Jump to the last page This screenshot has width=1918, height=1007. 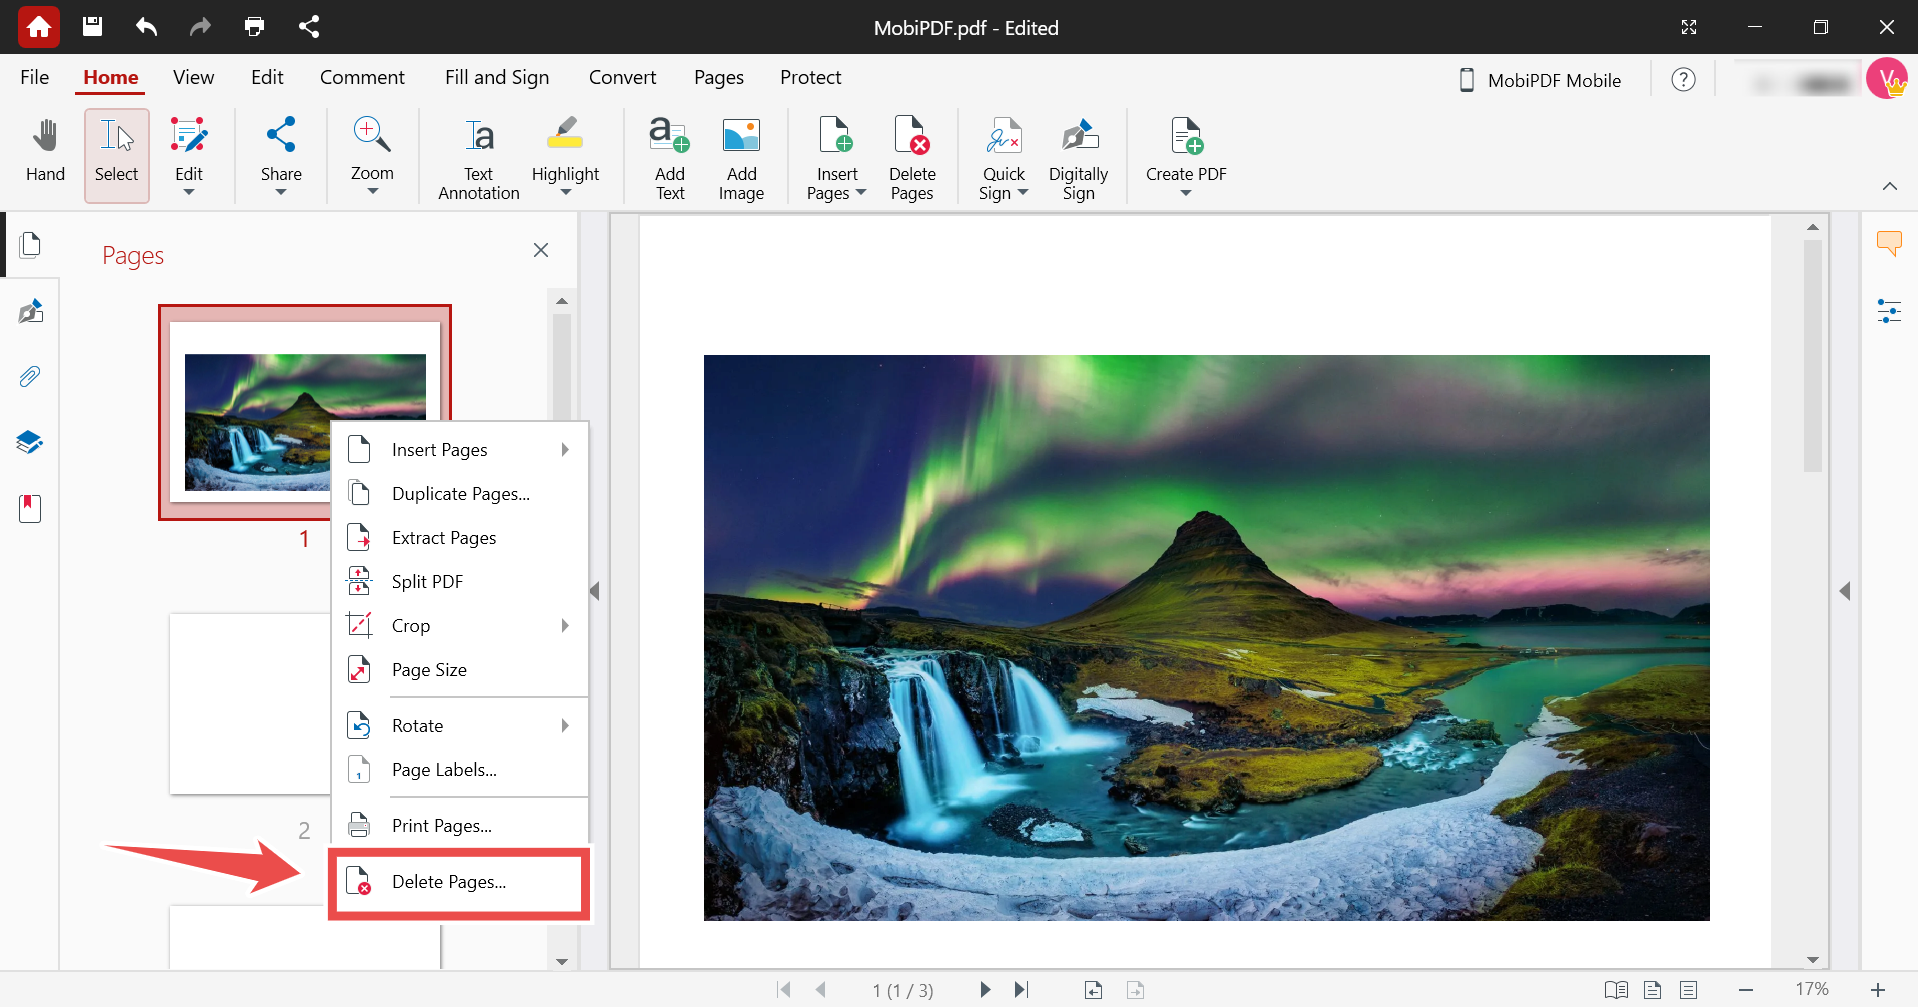point(1021,989)
